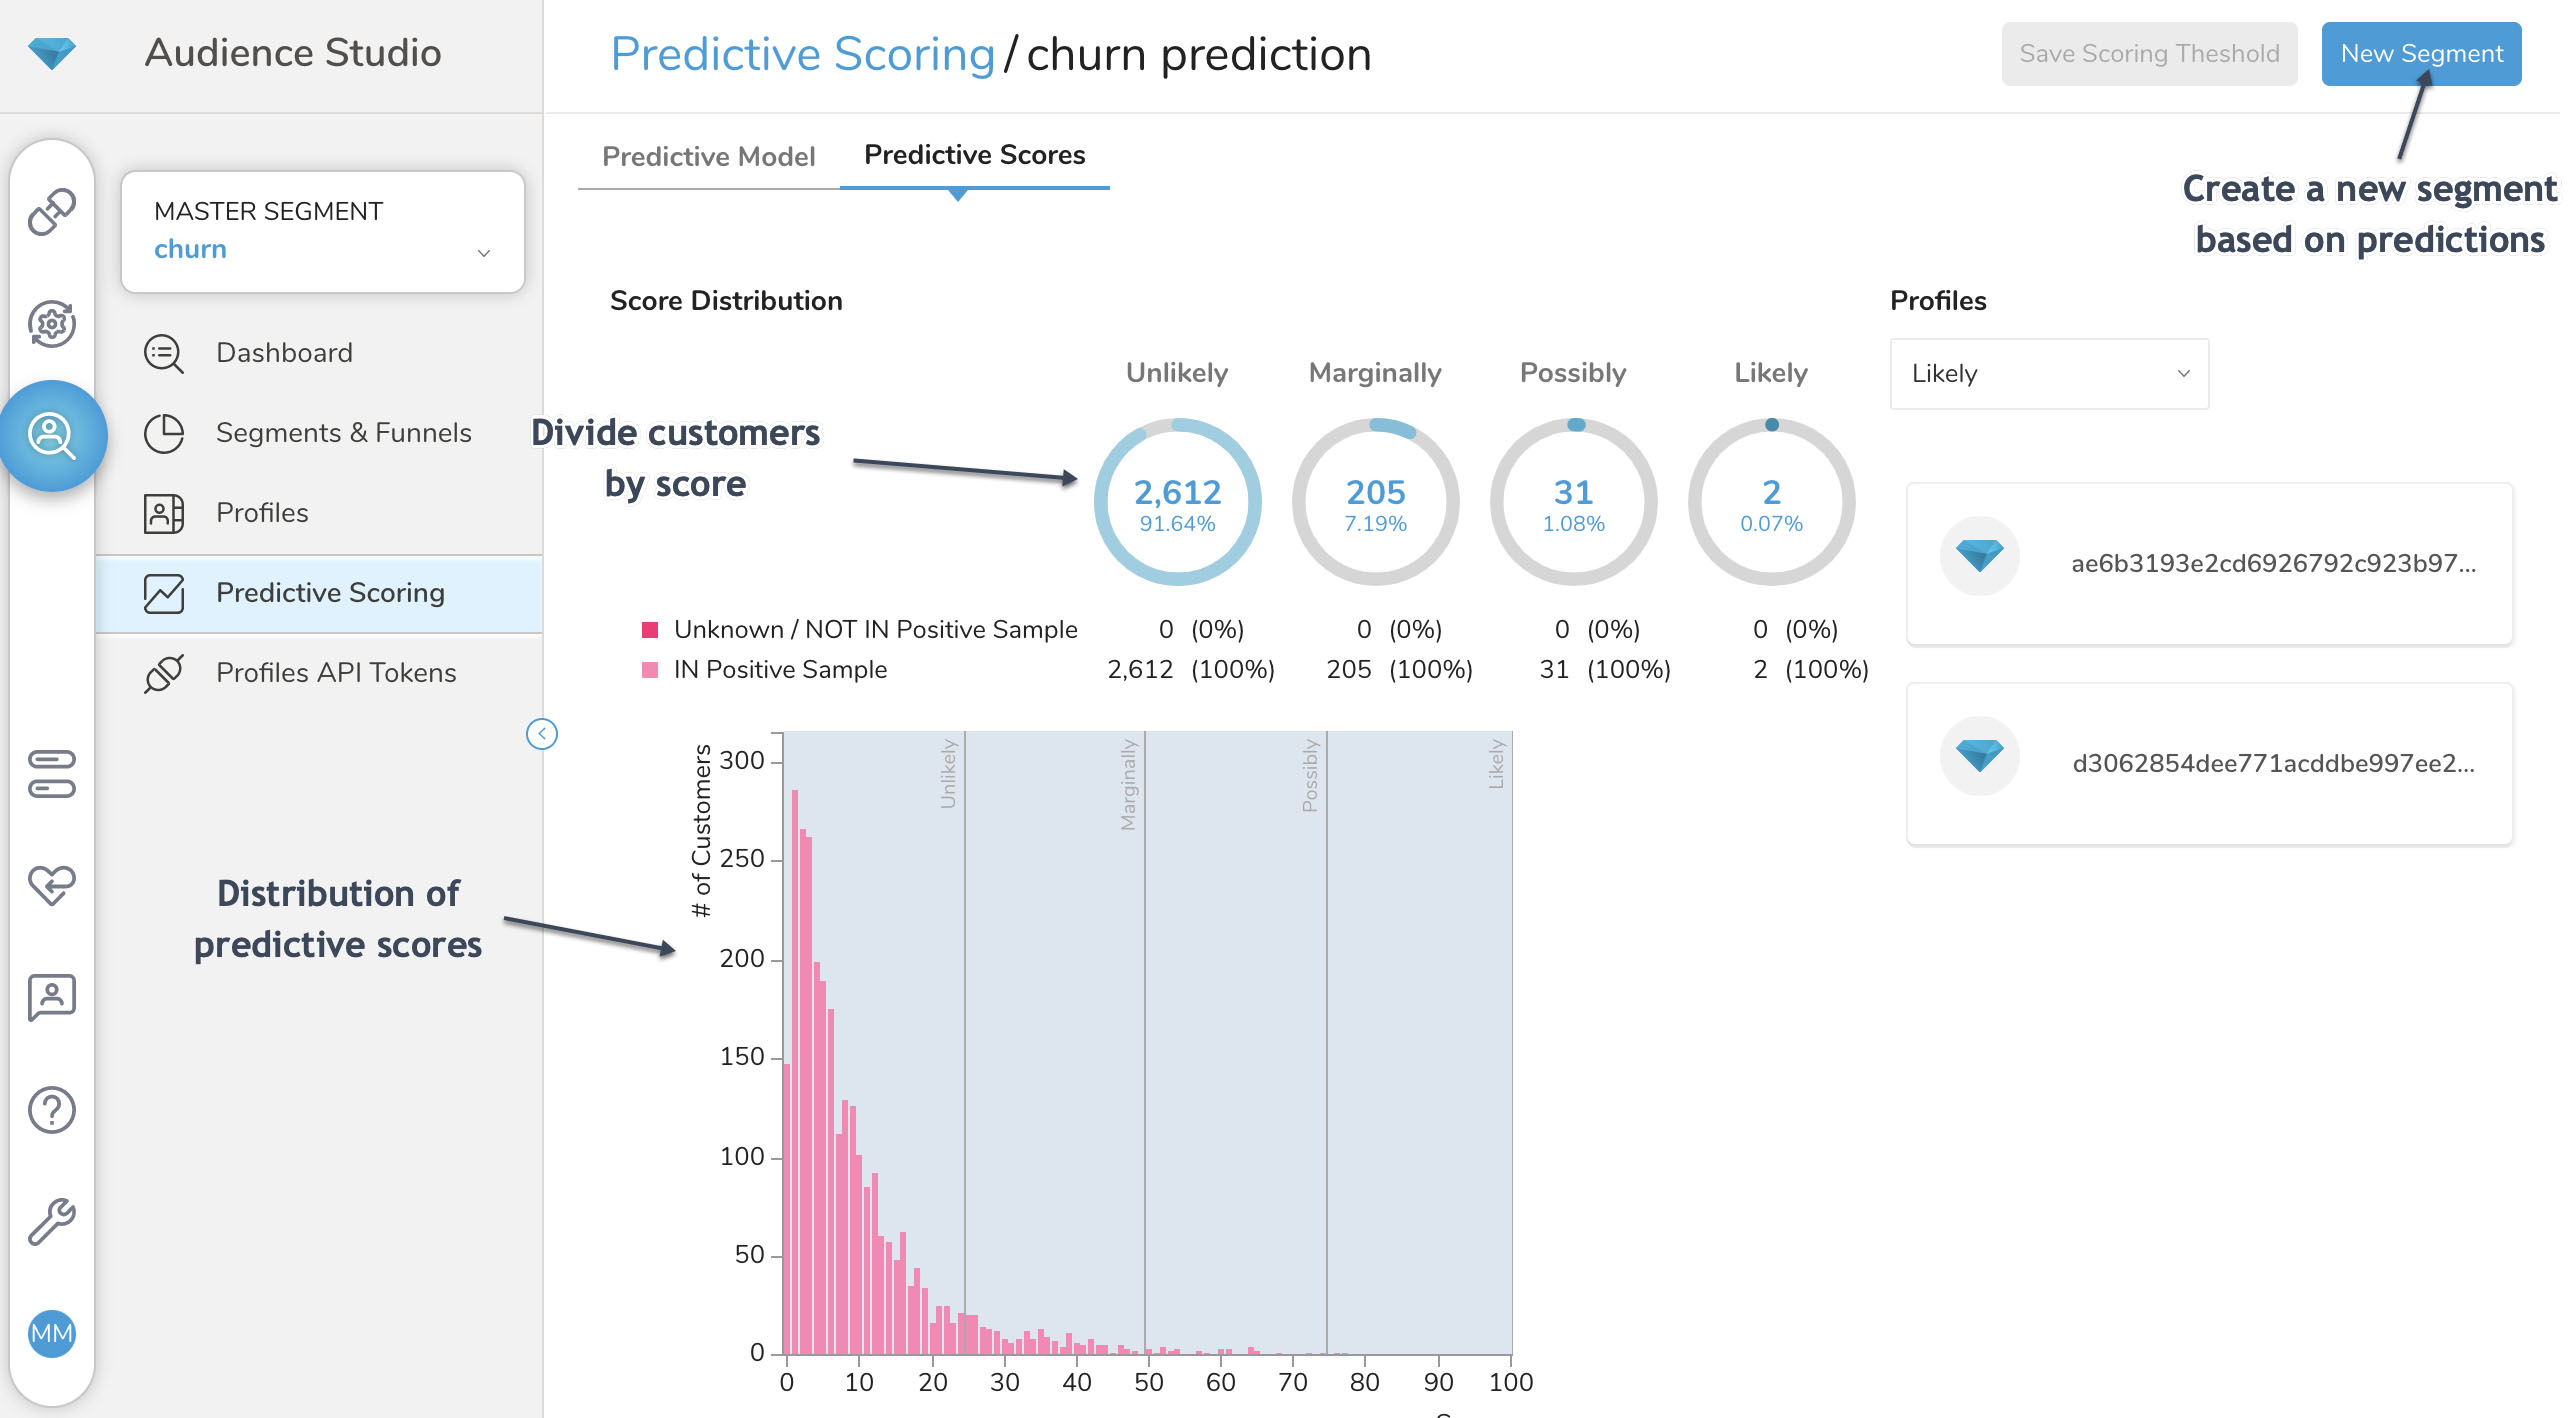This screenshot has width=2571, height=1418.
Task: Click the wrench tool sidebar icon
Action: click(x=51, y=1215)
